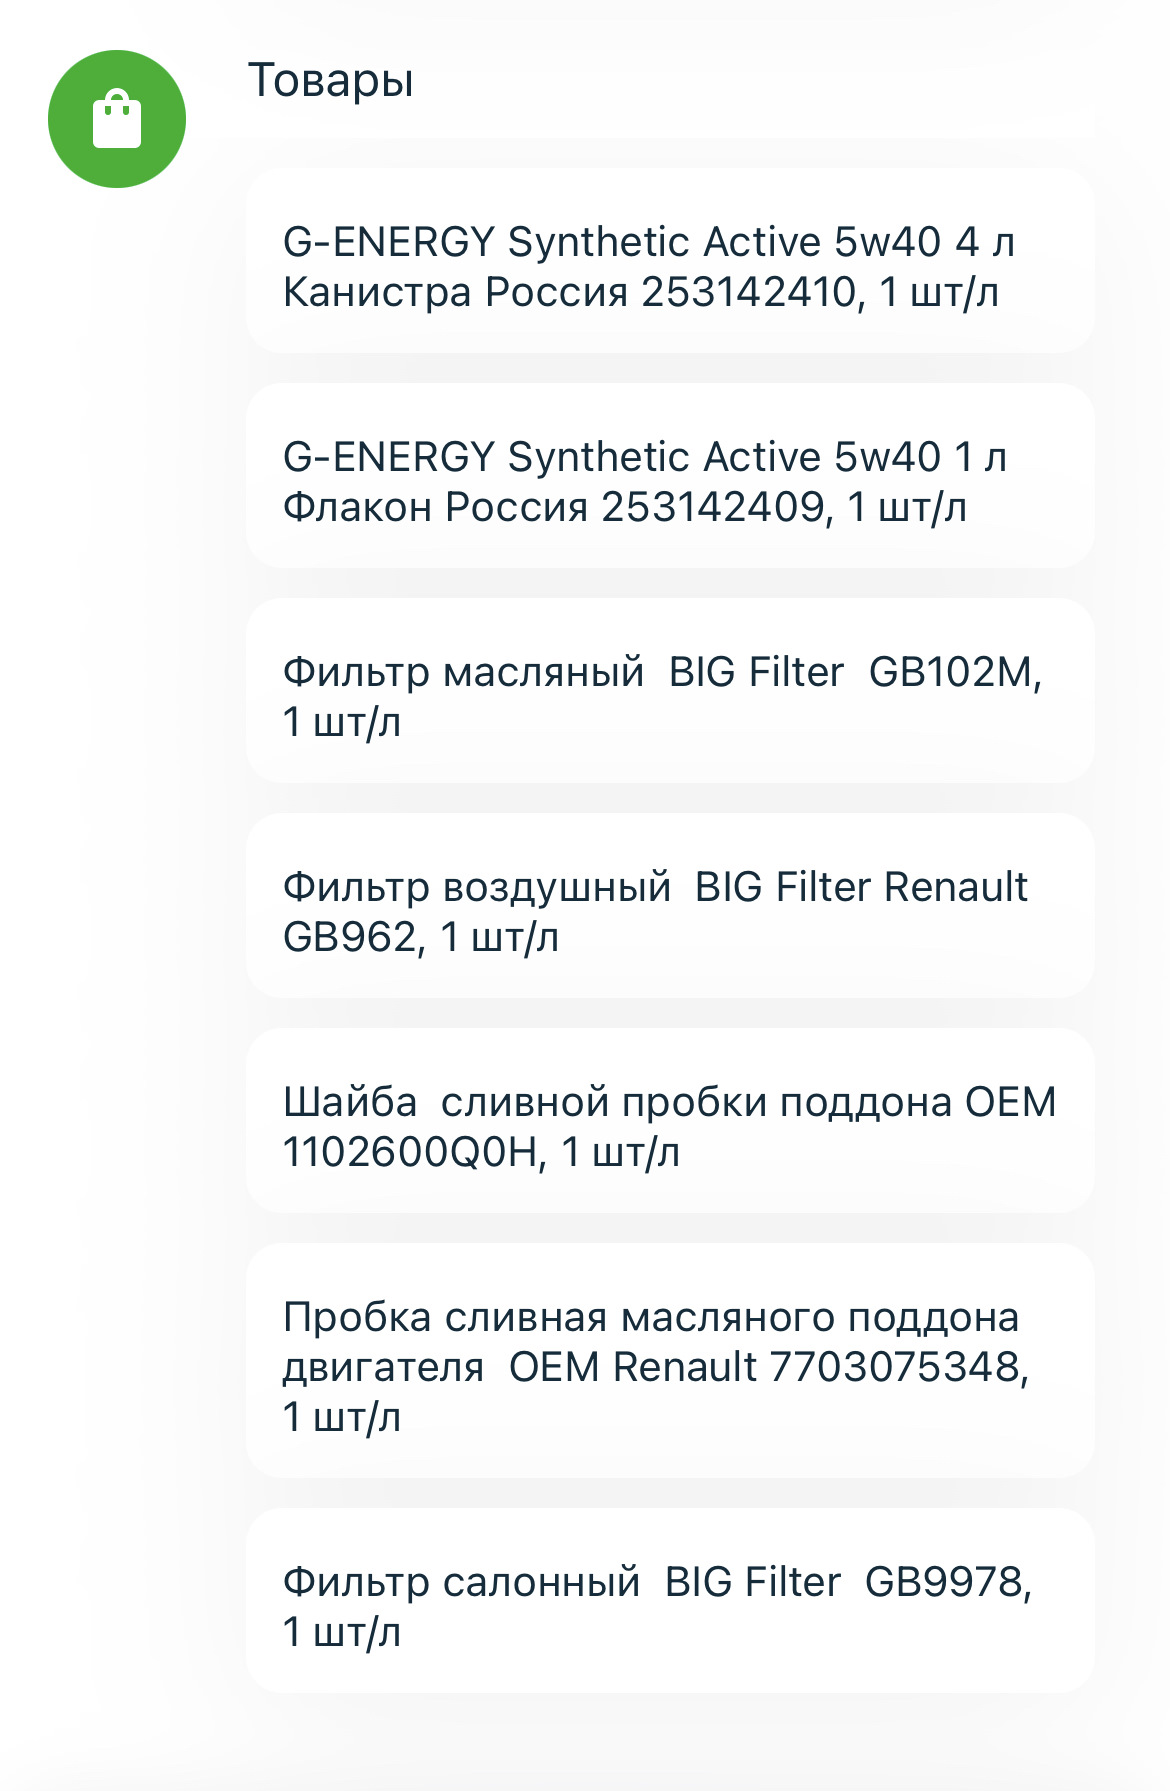Open the G-ENERGY 1 л Флакон item
The height and width of the screenshot is (1791, 1170).
click(669, 476)
